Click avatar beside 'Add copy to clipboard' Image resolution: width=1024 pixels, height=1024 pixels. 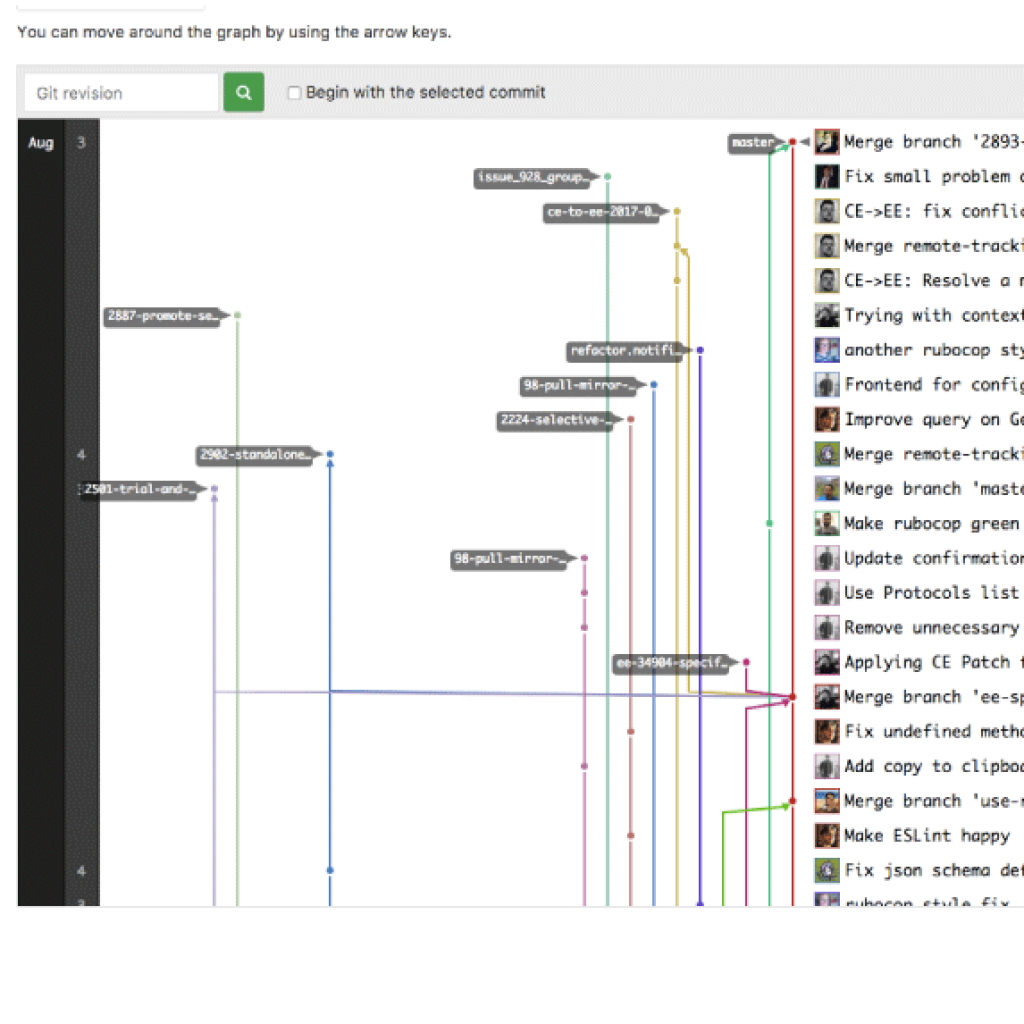pos(826,766)
